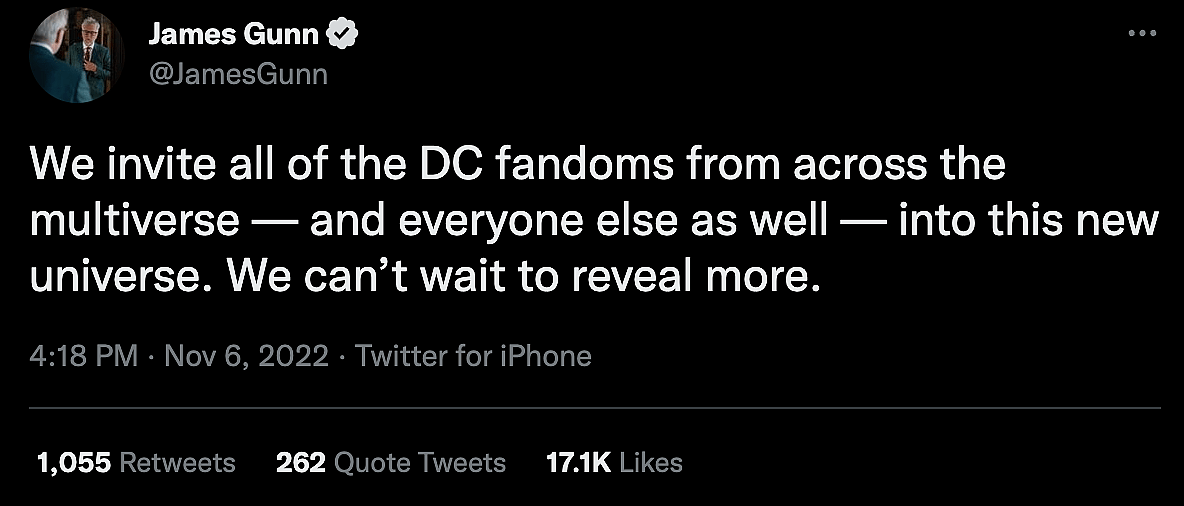Open James Gunn's profile avatar photo
This screenshot has height=506, width=1184.
click(77, 55)
